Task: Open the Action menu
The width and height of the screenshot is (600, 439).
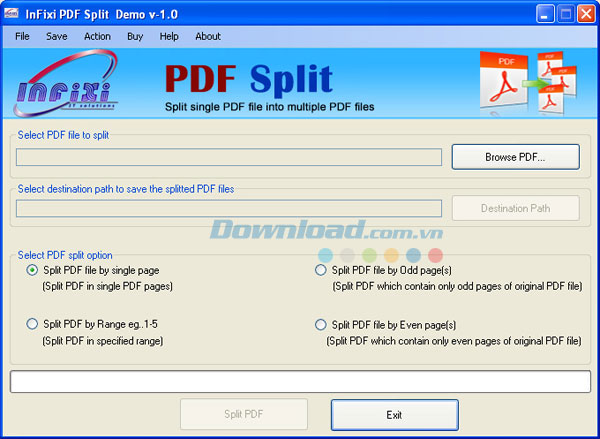Action: (x=98, y=36)
